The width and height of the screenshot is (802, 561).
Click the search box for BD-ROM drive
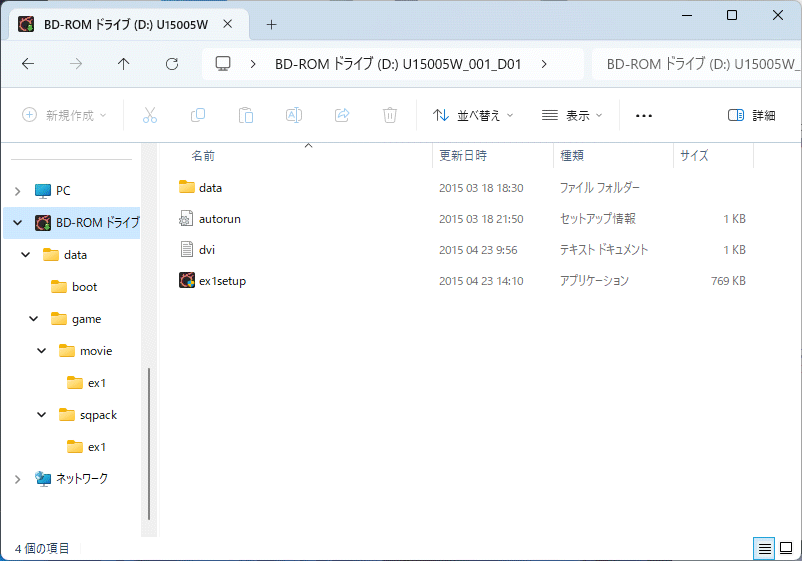point(697,64)
